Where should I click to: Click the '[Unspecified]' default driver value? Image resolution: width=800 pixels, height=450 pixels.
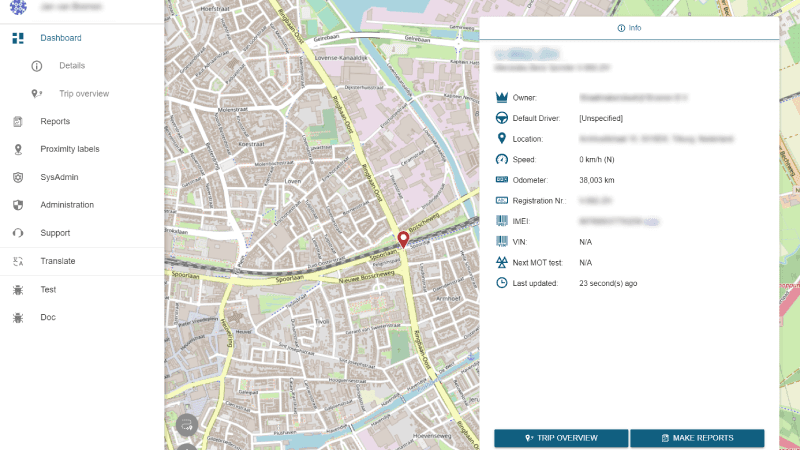pyautogui.click(x=601, y=118)
